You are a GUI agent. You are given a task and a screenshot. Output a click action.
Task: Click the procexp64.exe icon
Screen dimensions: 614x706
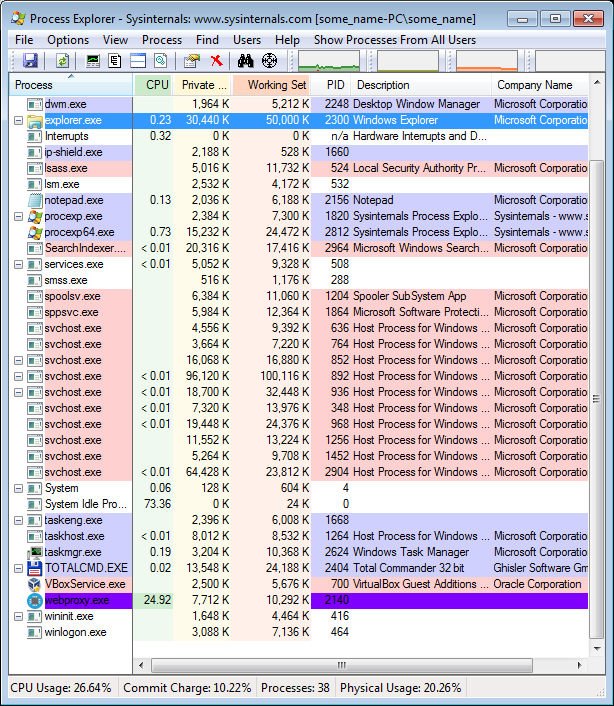tap(35, 232)
